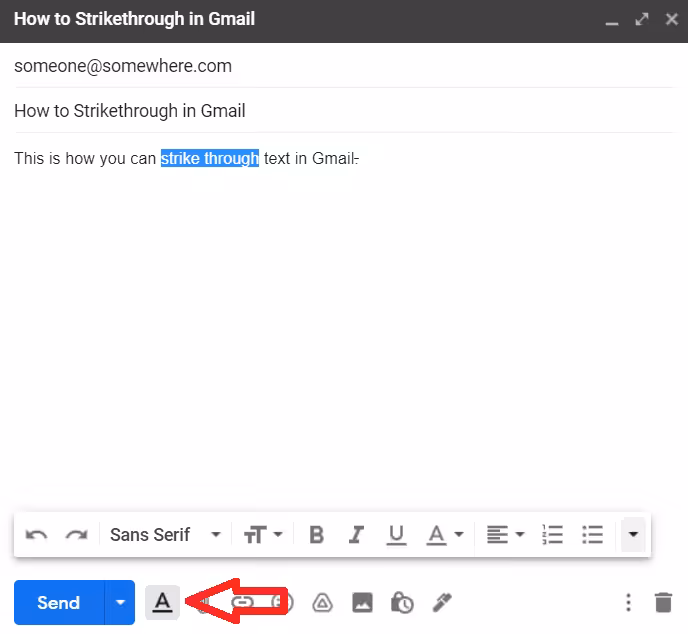Open the send options dropdown arrow
Image resolution: width=688 pixels, height=634 pixels.
click(x=120, y=602)
